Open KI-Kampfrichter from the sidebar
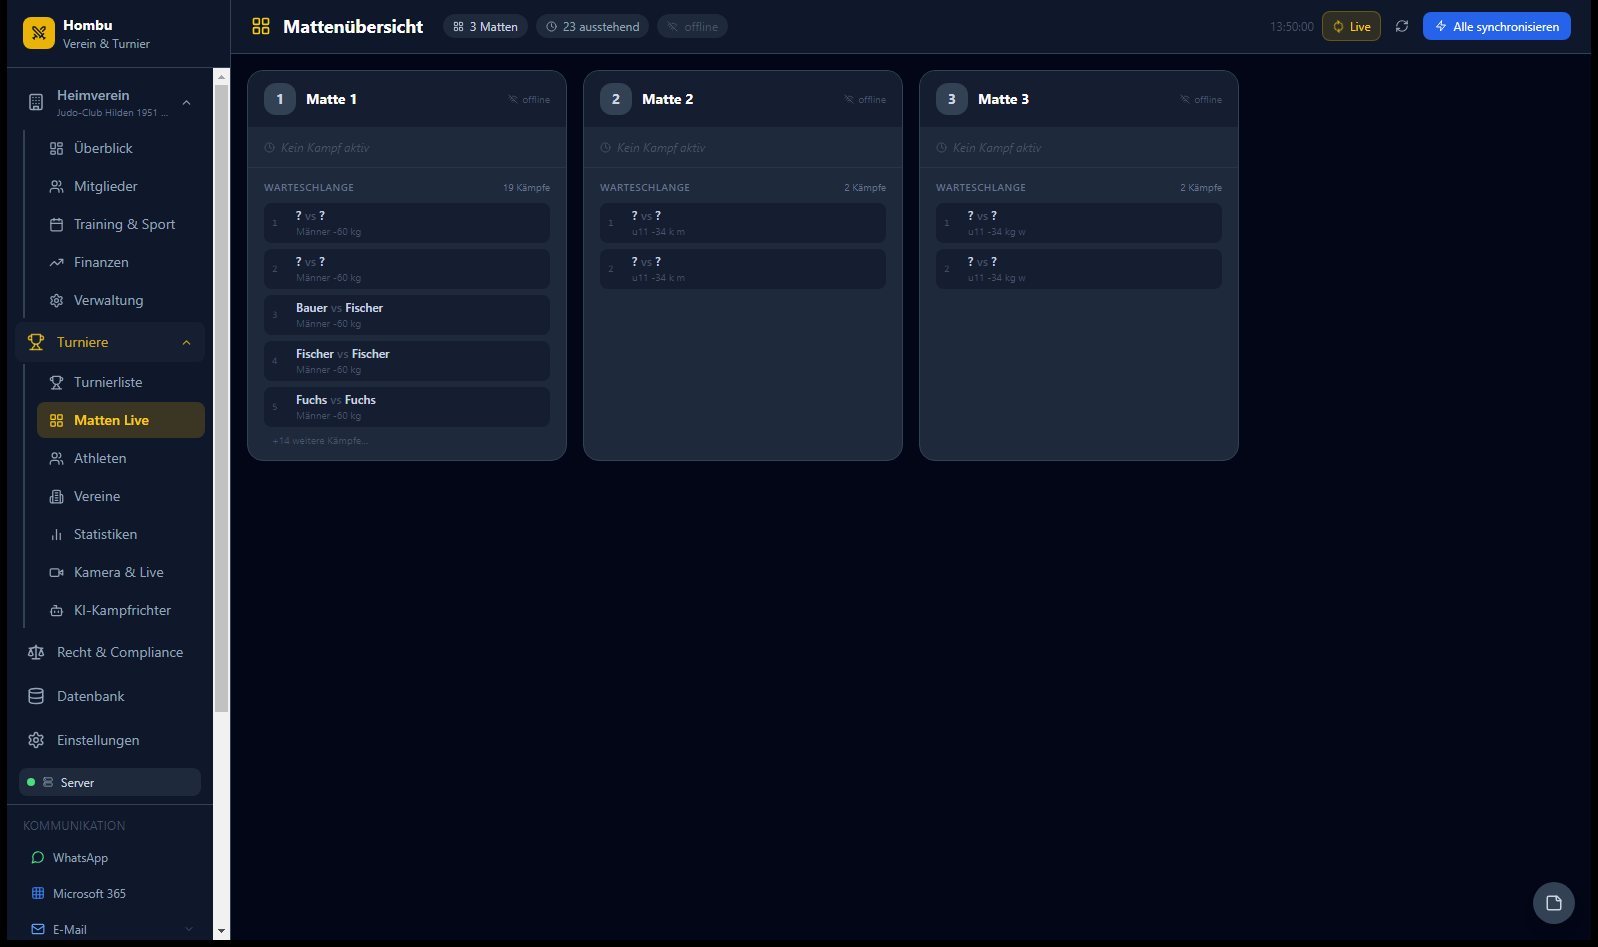Screen dimensions: 1598x947 tap(121, 610)
